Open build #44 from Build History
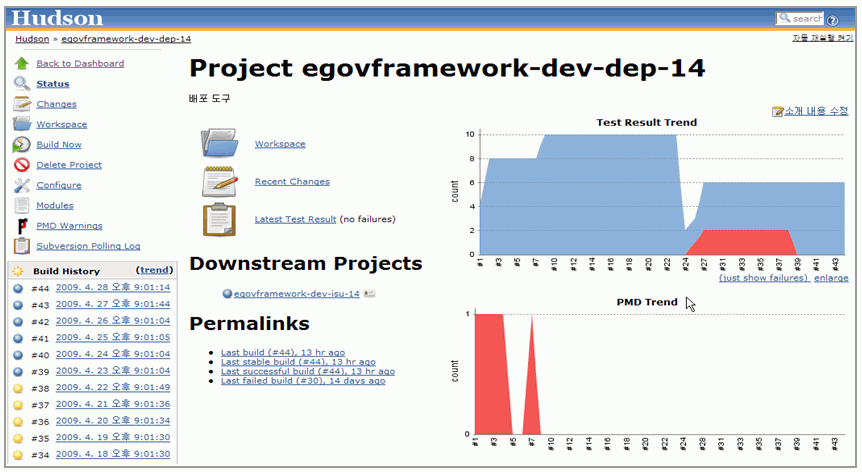The height and width of the screenshot is (472, 862). click(112, 288)
